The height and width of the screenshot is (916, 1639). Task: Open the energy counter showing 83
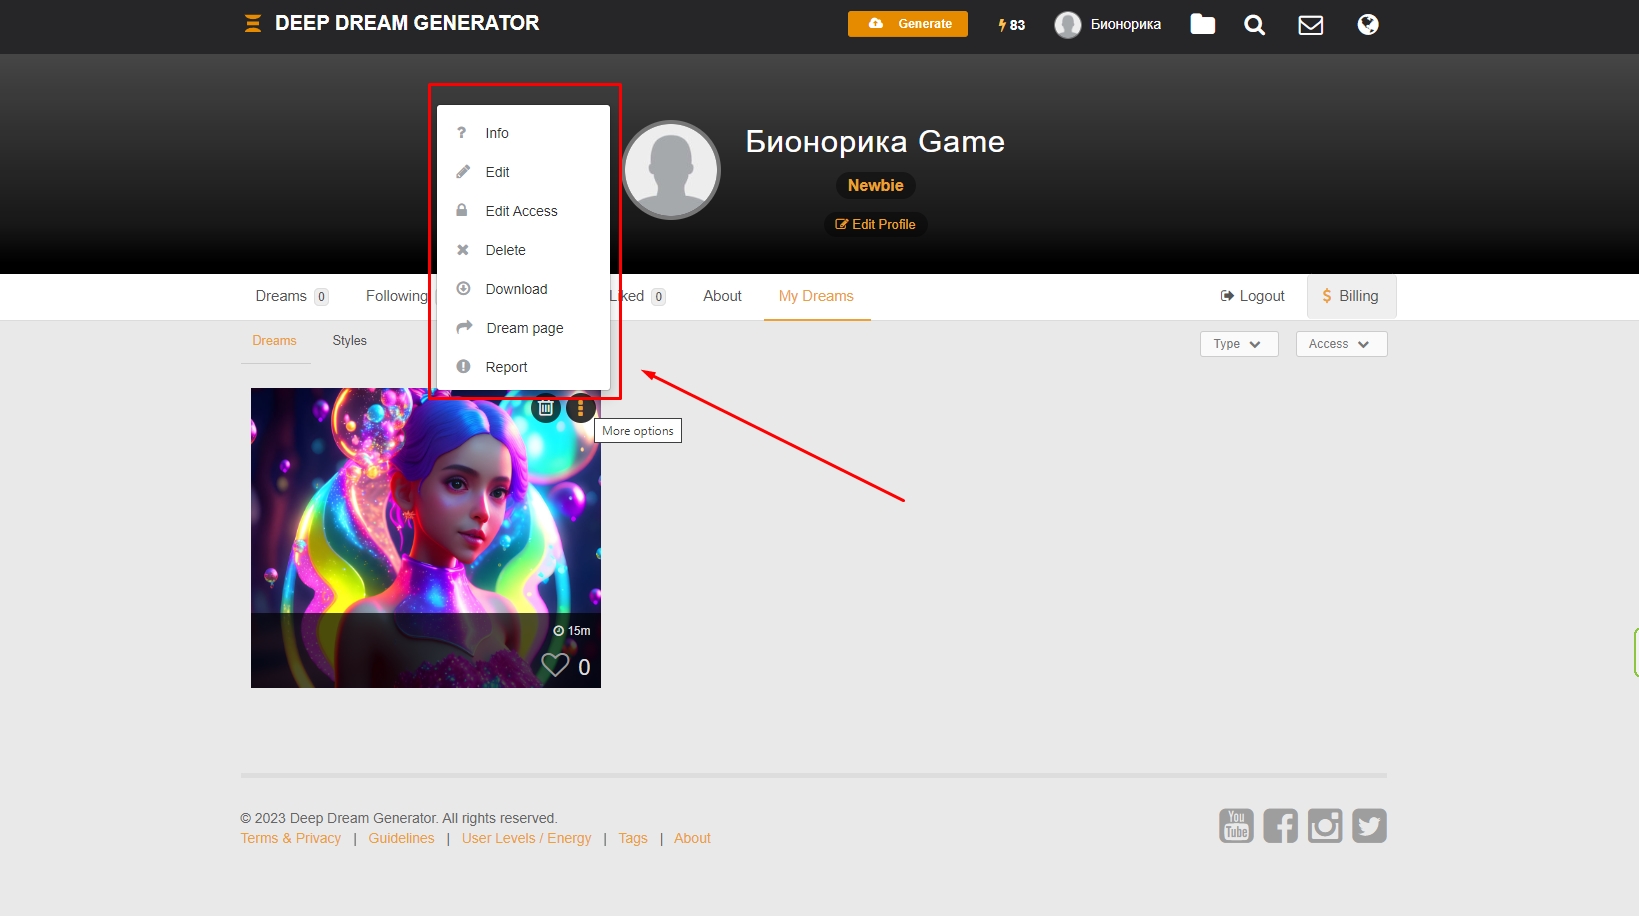[x=1012, y=25]
